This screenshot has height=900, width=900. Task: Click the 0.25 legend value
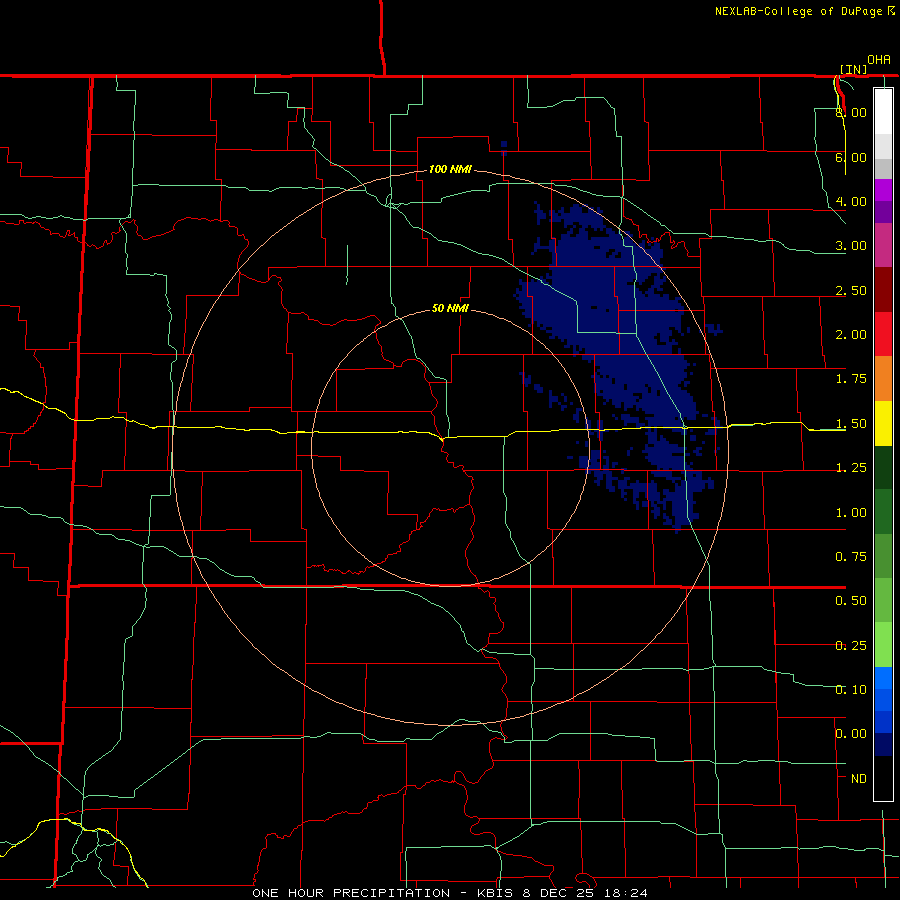(x=851, y=646)
